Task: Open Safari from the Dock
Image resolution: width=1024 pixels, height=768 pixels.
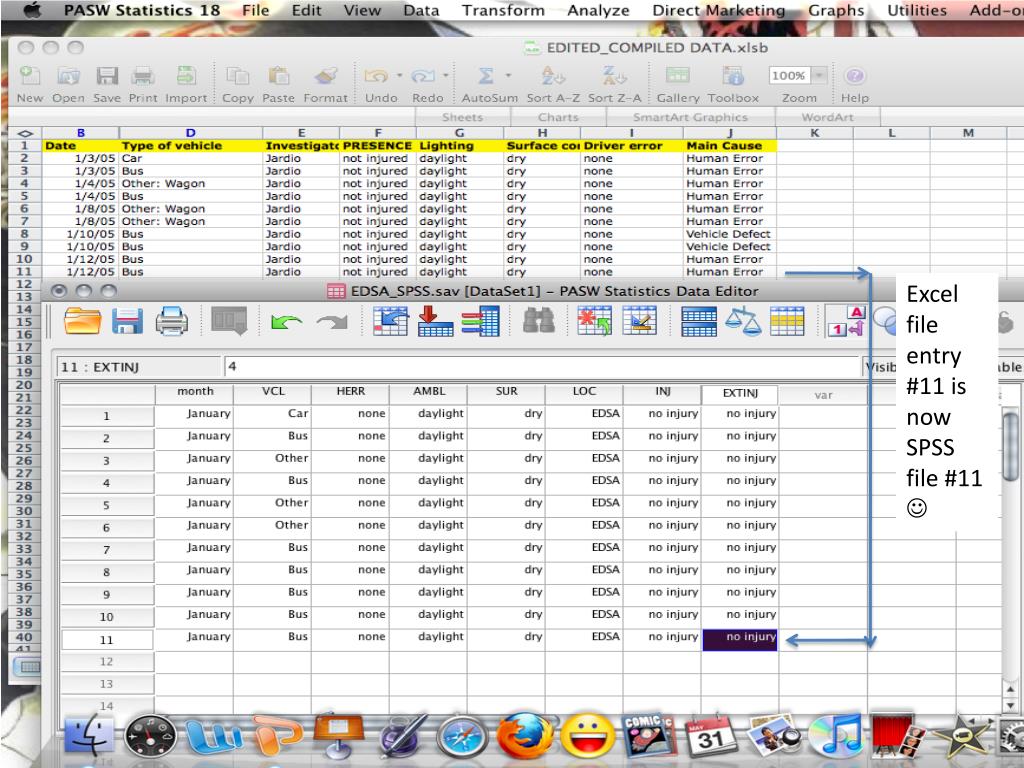Action: (x=462, y=738)
